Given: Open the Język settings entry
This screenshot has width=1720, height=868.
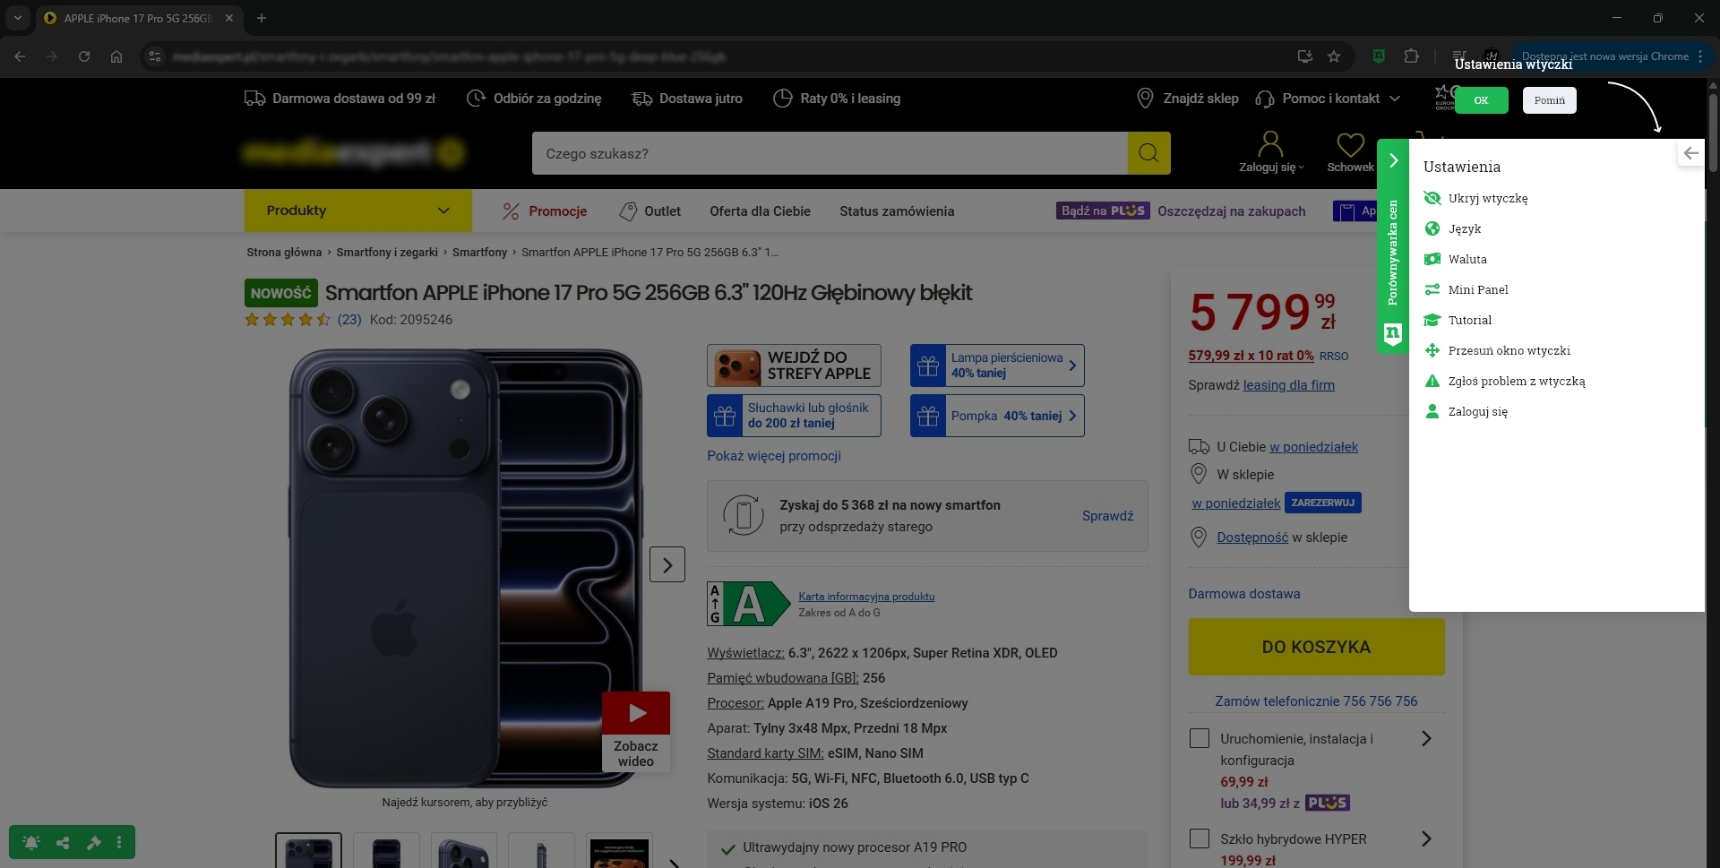Looking at the screenshot, I should 1464,229.
